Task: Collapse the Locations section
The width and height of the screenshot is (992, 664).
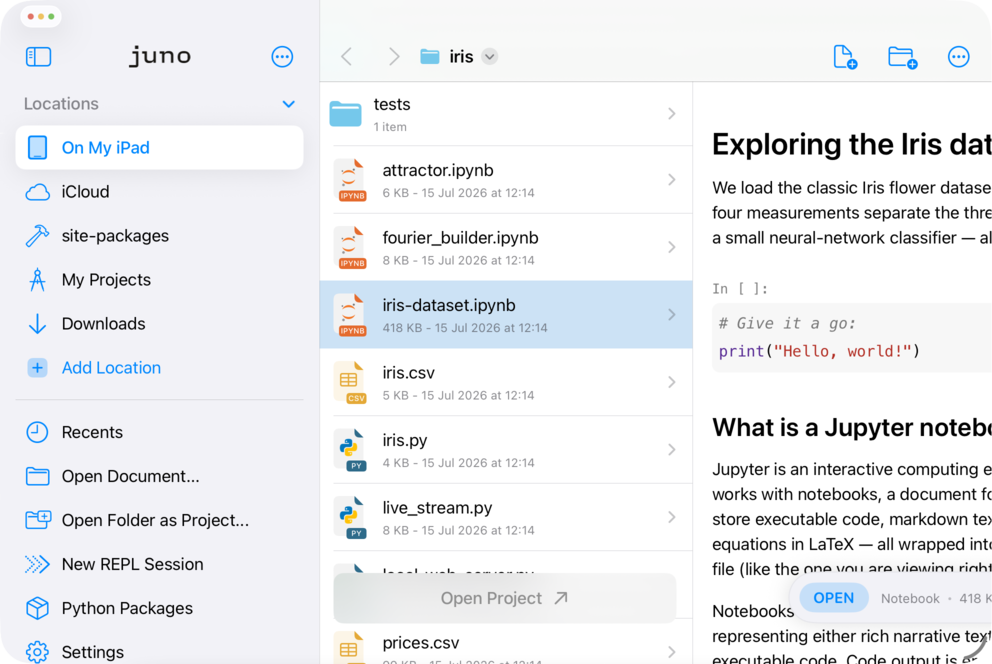Action: coord(288,104)
